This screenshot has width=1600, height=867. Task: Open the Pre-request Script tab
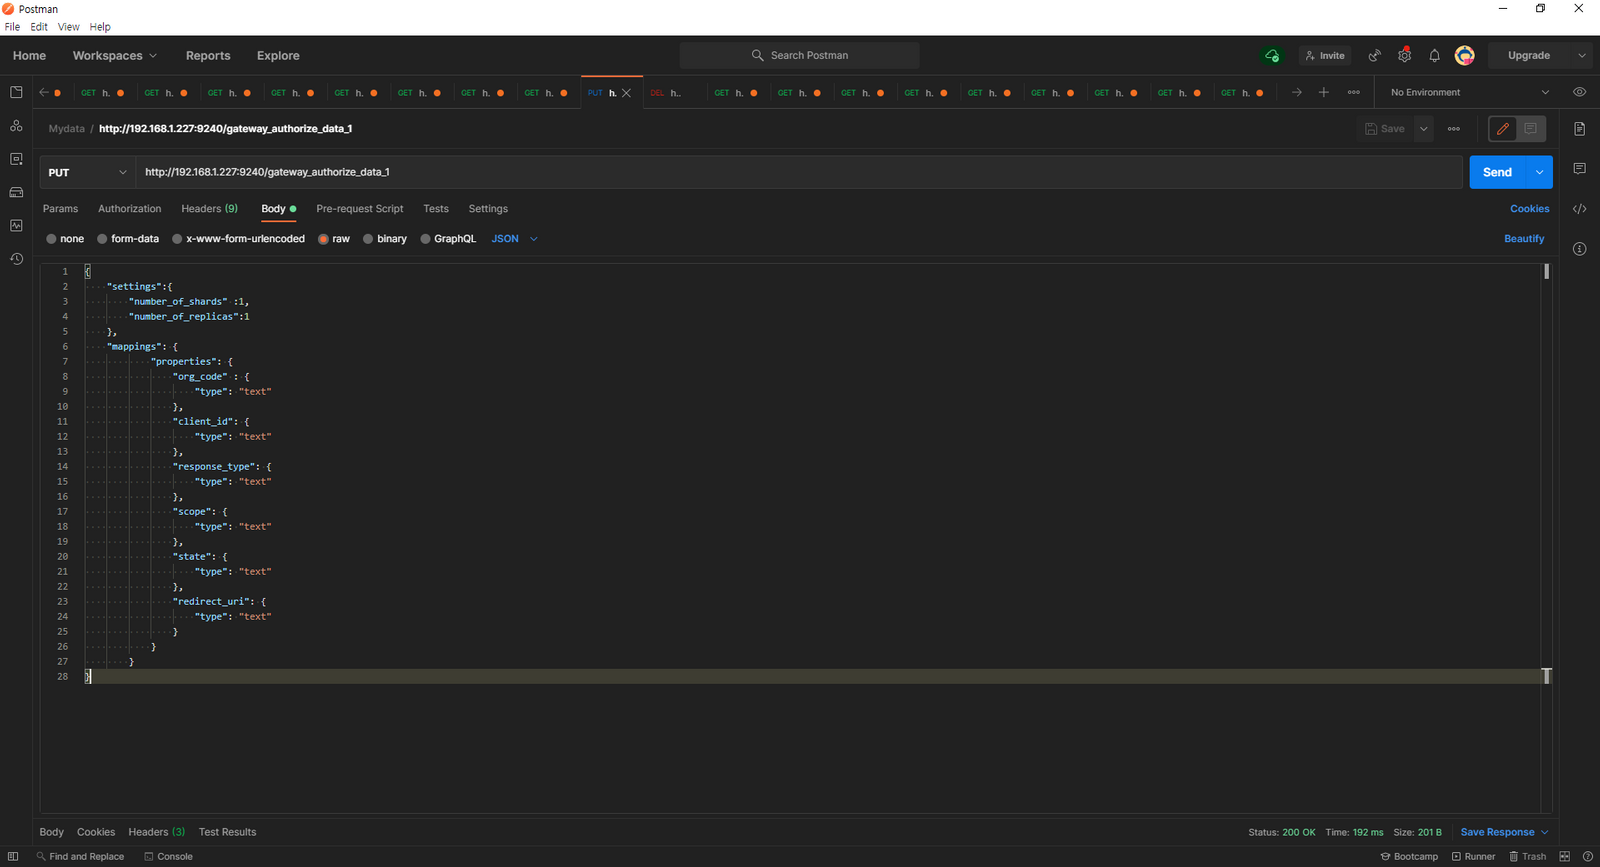click(359, 209)
